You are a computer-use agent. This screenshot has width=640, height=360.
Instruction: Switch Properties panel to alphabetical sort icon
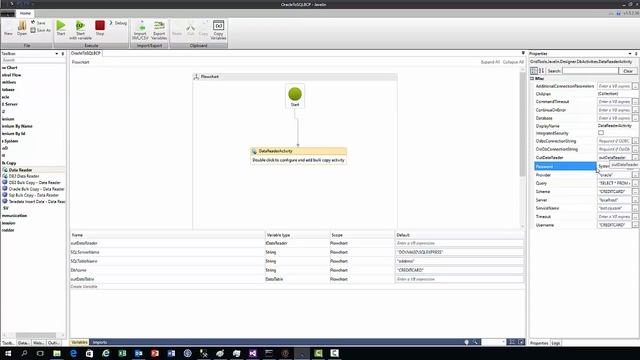(x=542, y=71)
